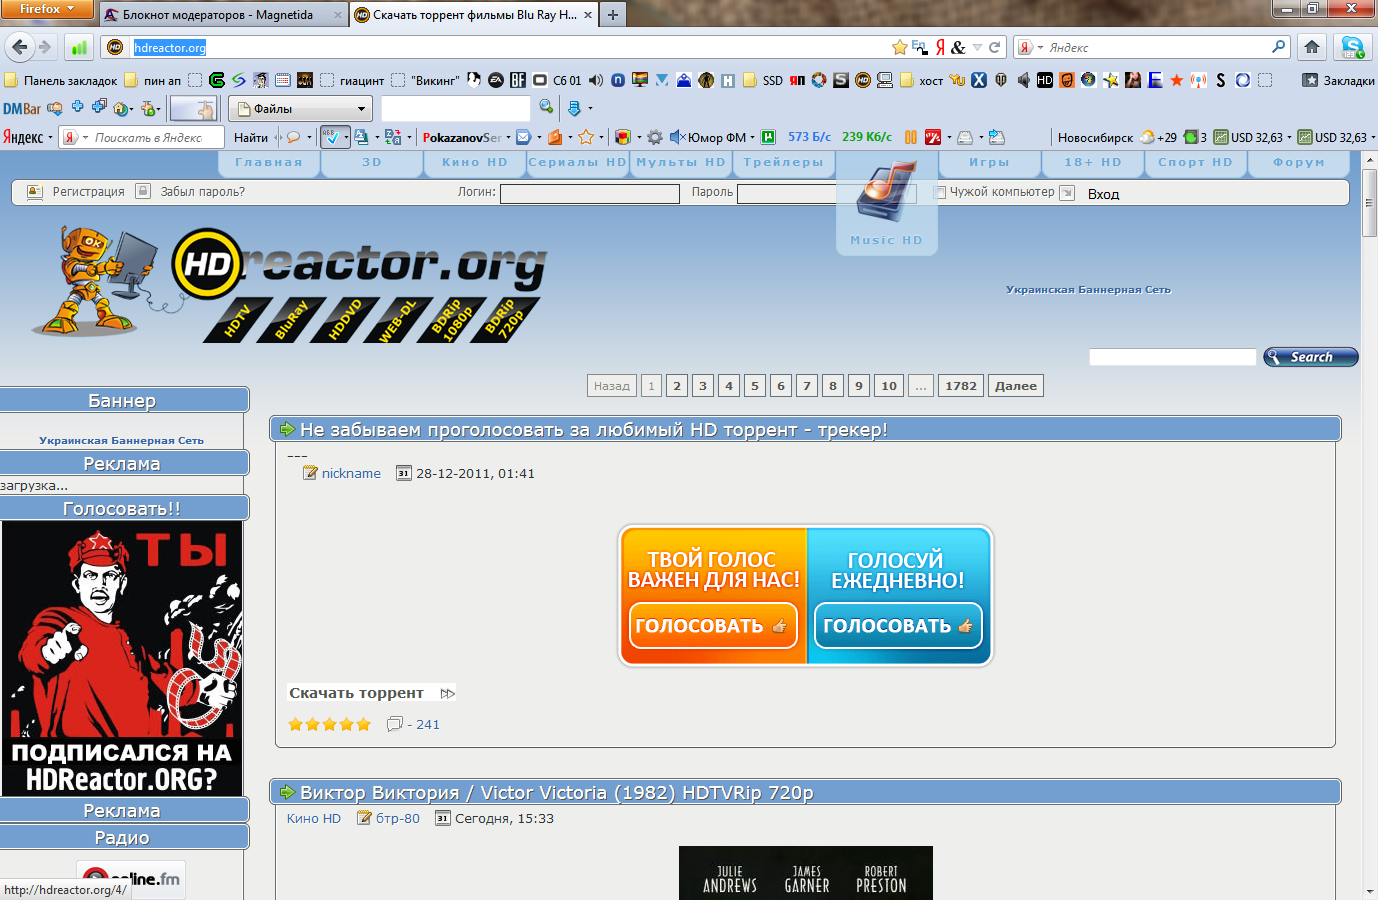This screenshot has width=1378, height=900.
Task: Expand the PokazanovSer account dropdown
Action: click(x=508, y=138)
